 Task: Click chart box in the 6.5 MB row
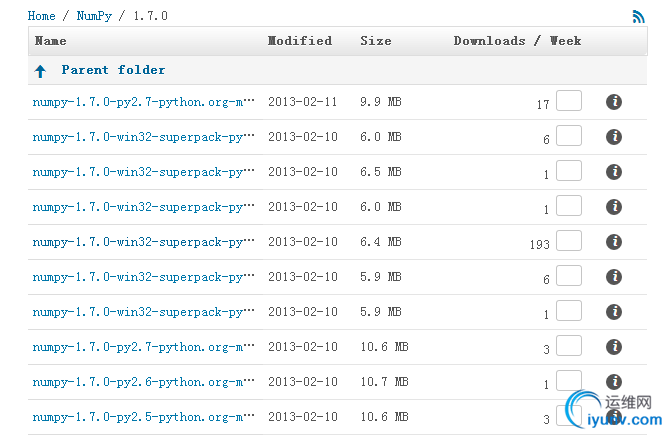click(x=569, y=170)
